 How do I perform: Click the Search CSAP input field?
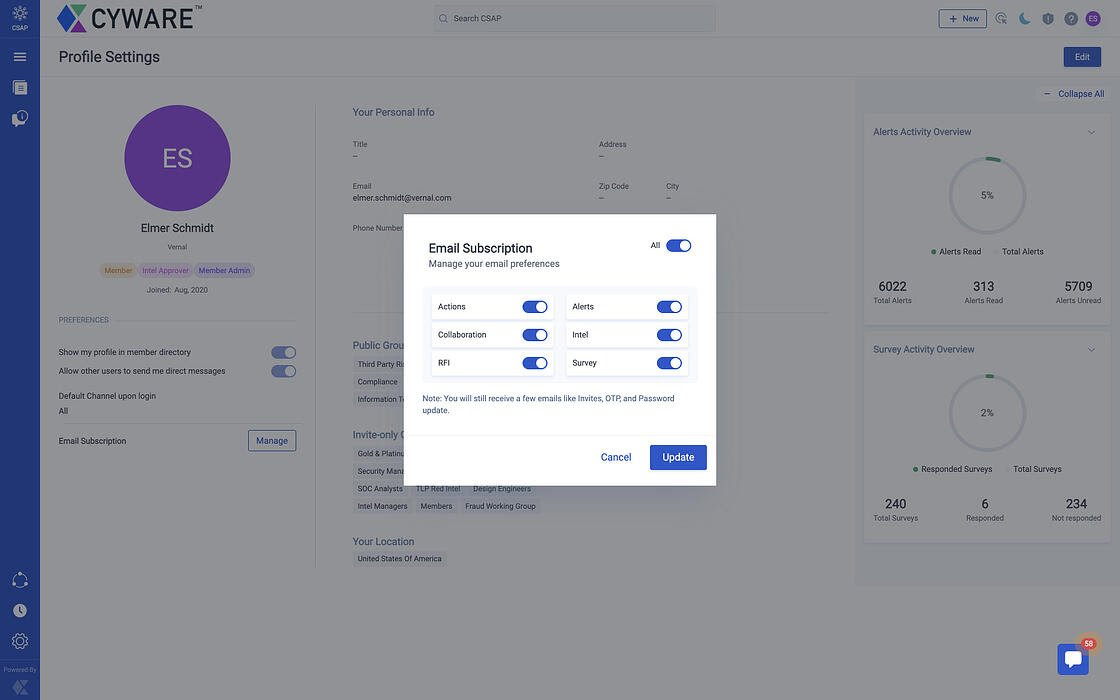pos(580,19)
